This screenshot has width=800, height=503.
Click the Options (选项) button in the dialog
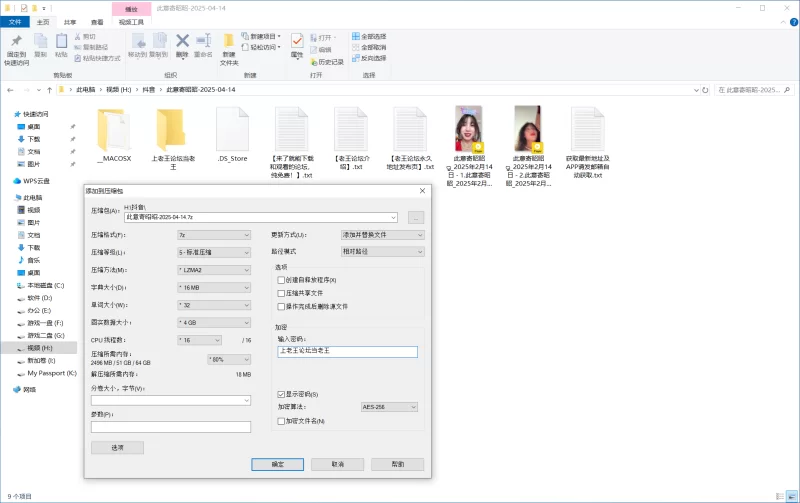point(117,447)
